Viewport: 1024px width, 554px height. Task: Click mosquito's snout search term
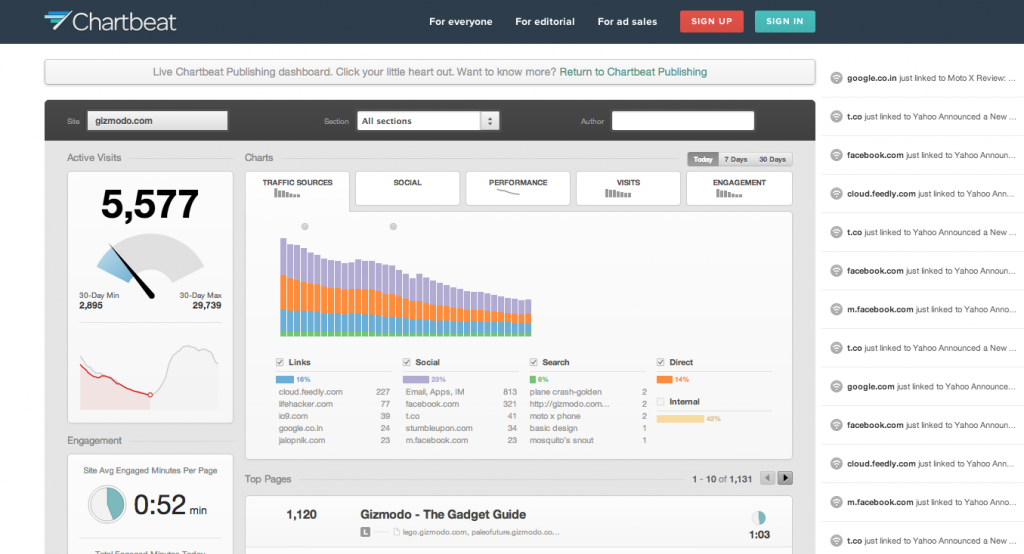pos(561,440)
